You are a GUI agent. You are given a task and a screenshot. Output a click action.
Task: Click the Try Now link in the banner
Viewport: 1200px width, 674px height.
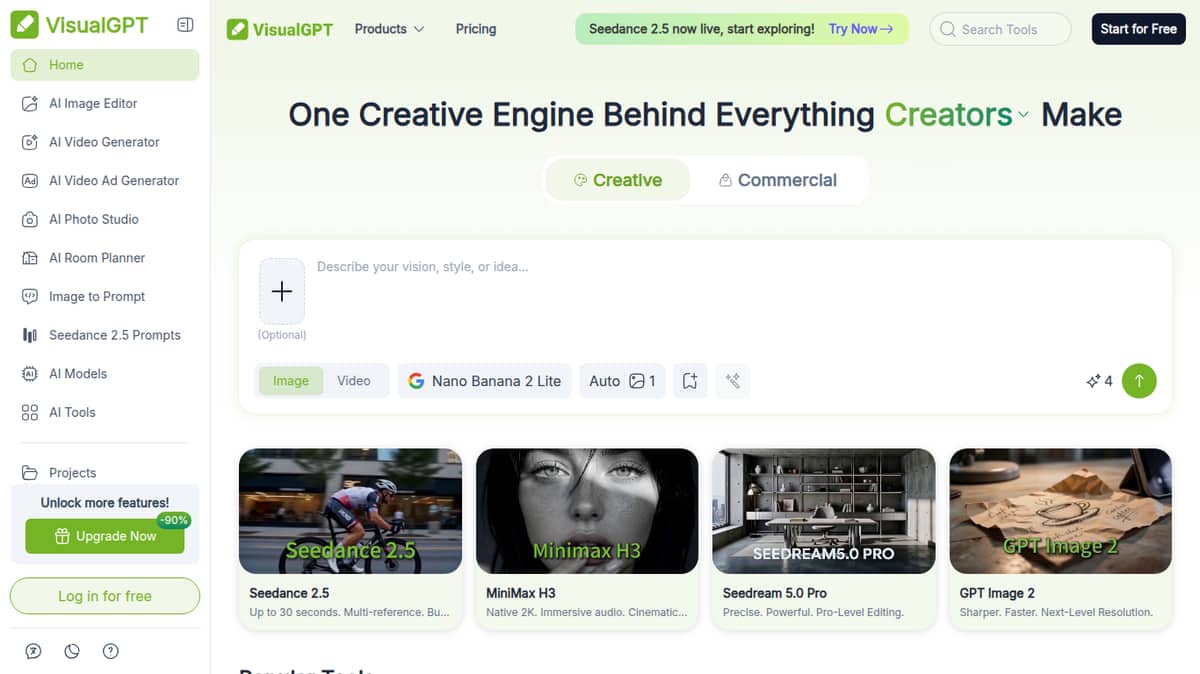click(x=861, y=29)
